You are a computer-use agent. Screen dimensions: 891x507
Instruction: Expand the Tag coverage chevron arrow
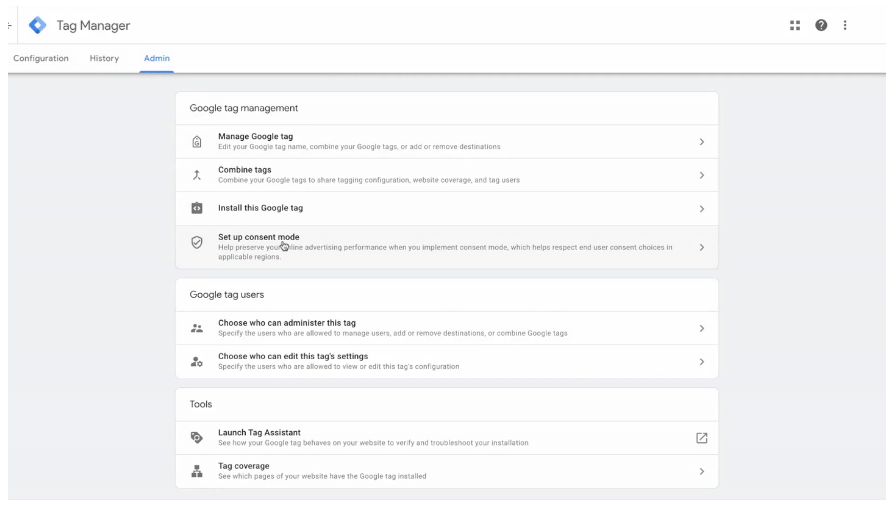[x=701, y=471]
